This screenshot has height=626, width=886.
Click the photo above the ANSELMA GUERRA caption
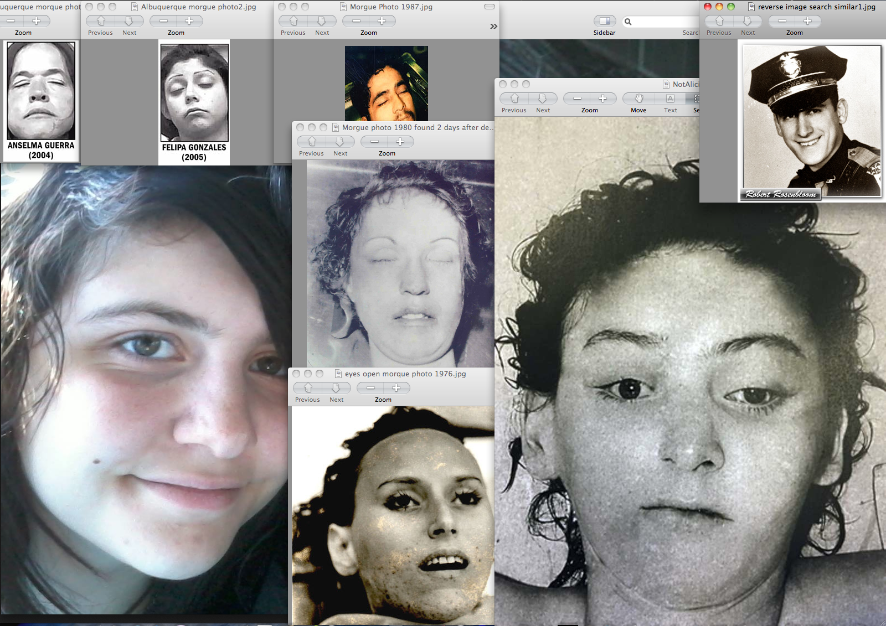click(x=41, y=90)
